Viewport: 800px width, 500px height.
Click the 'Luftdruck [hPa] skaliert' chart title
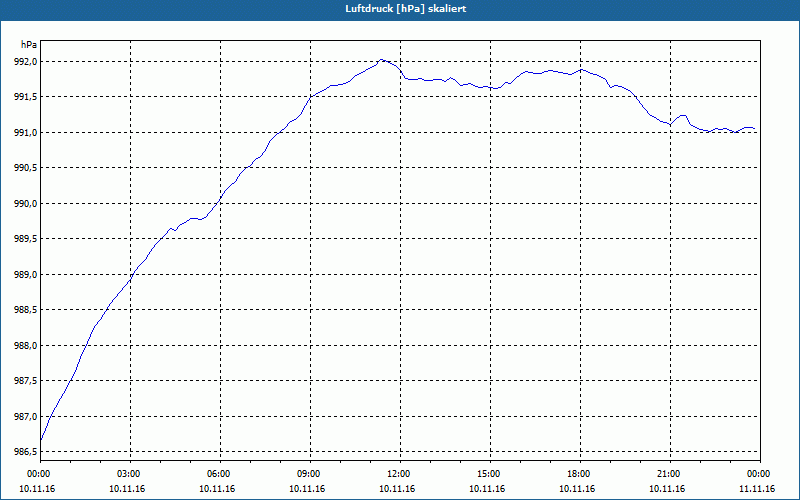pos(406,9)
